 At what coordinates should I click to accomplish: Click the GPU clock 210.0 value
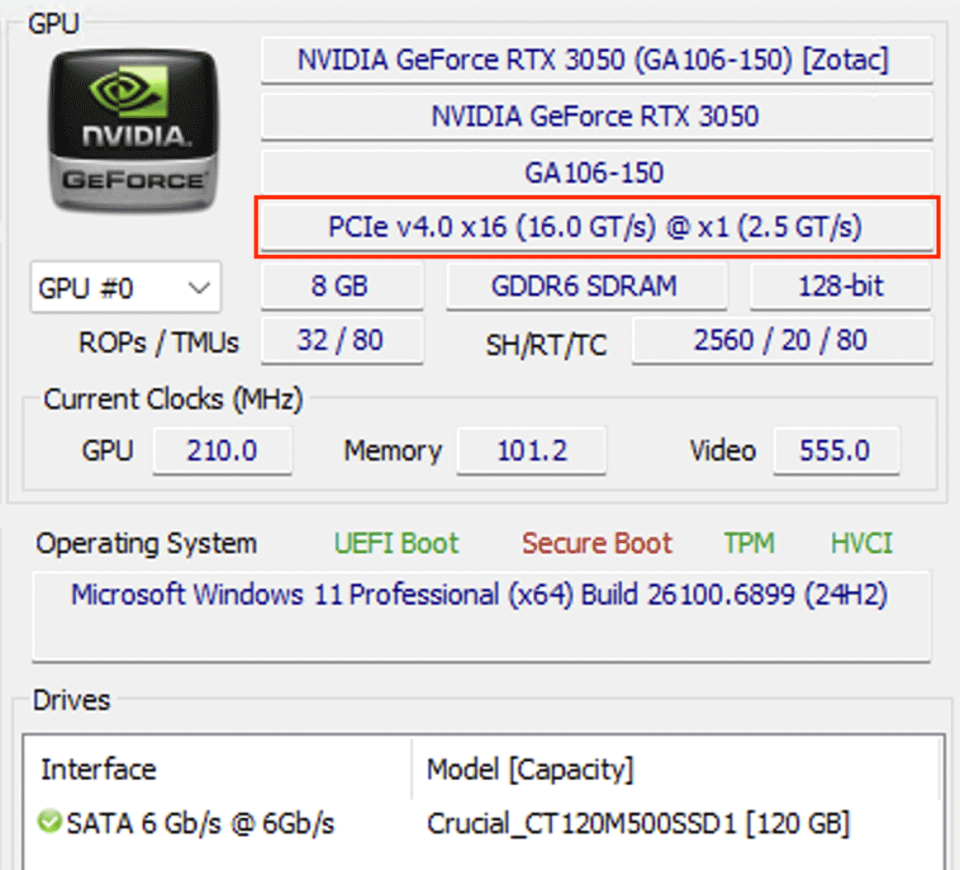coord(222,450)
